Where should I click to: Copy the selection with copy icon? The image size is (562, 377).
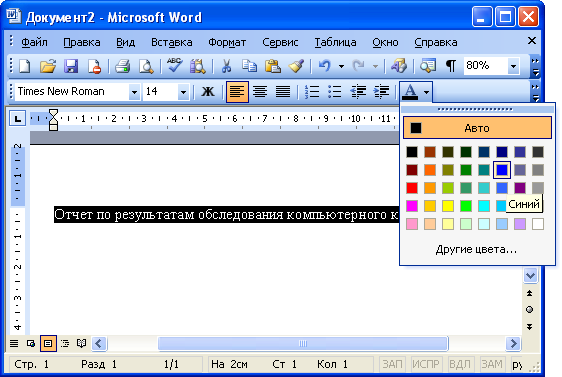pos(249,66)
